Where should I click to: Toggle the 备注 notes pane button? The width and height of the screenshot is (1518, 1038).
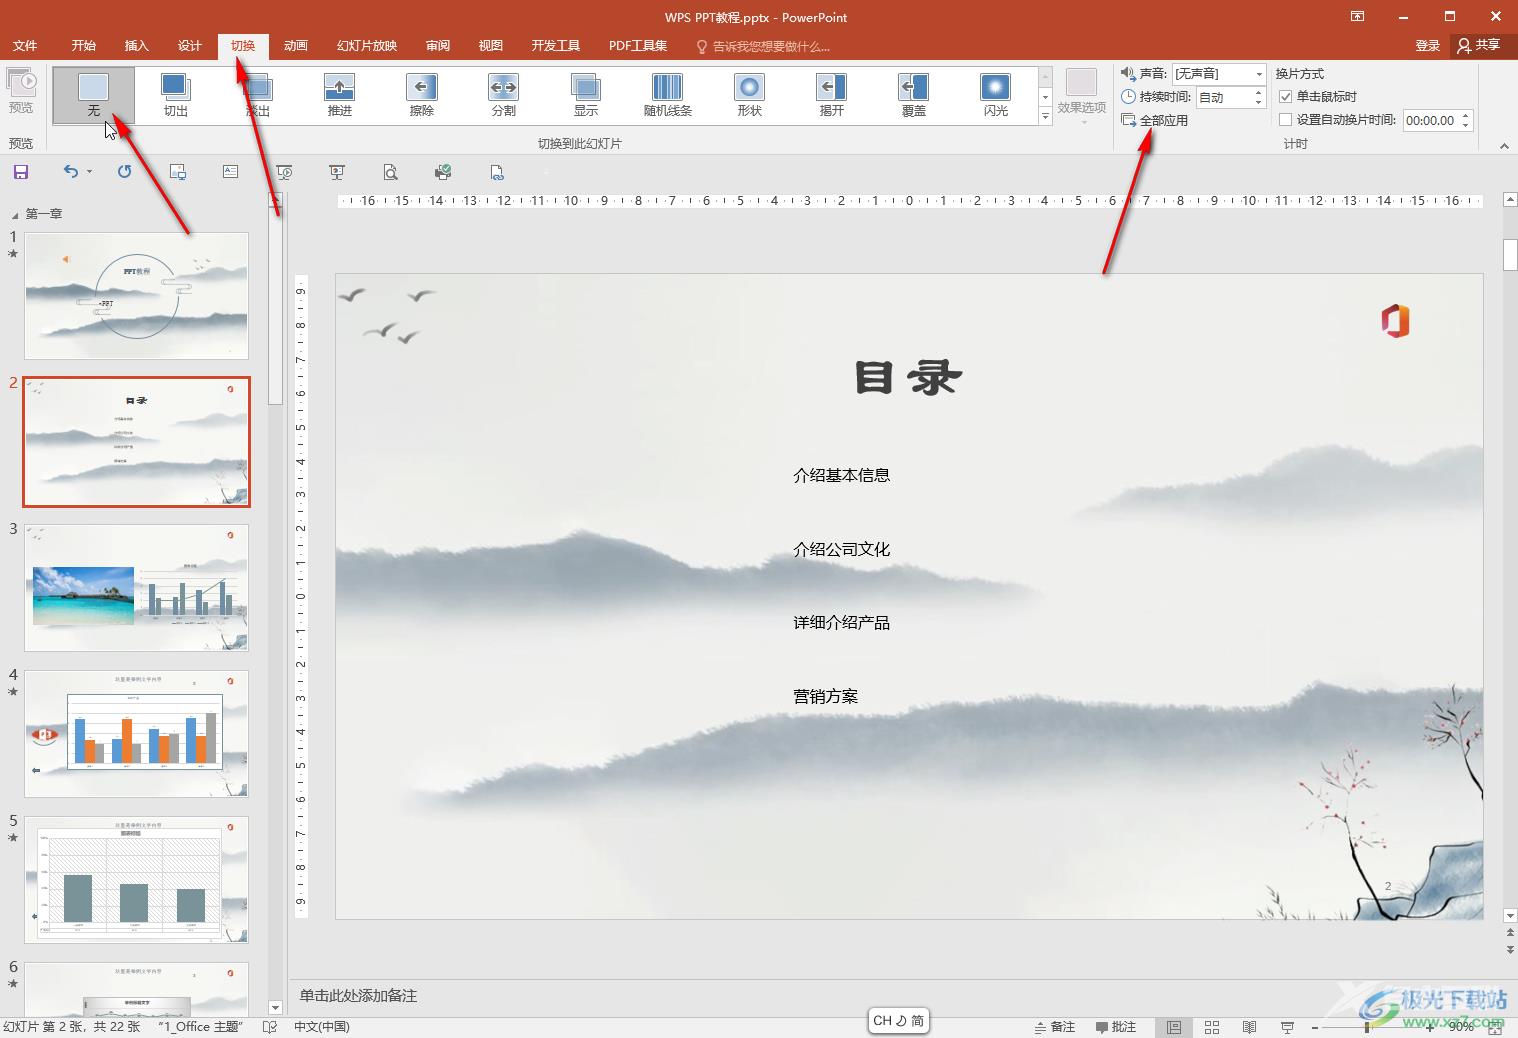click(1055, 1027)
